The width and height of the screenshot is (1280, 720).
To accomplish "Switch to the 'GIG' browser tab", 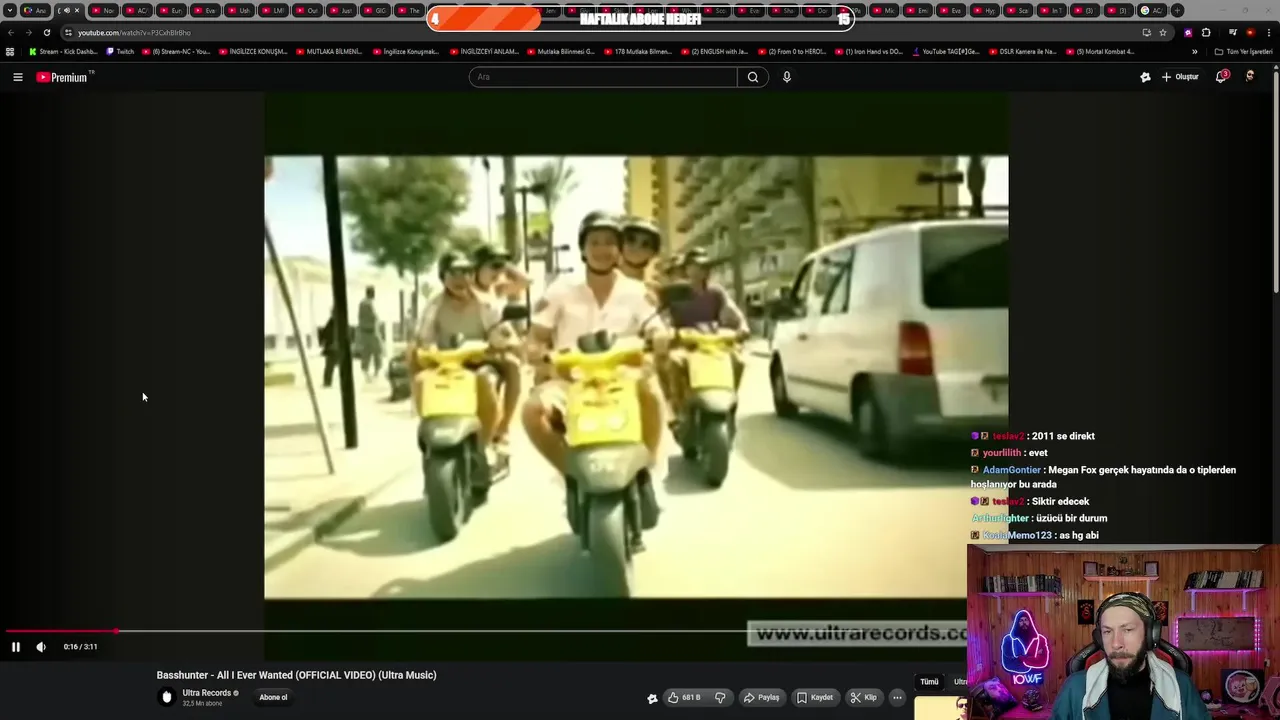I will [375, 11].
